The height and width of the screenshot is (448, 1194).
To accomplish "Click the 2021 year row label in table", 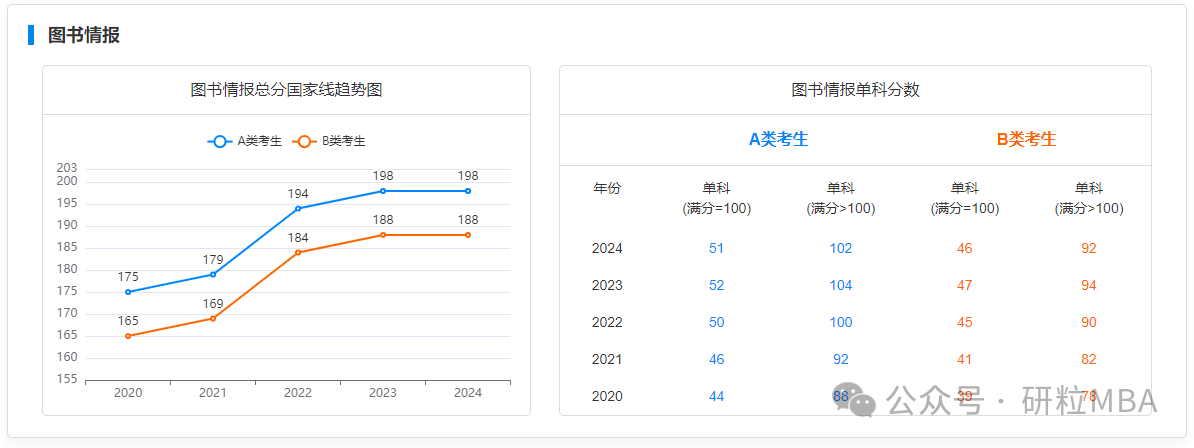I will click(x=607, y=359).
